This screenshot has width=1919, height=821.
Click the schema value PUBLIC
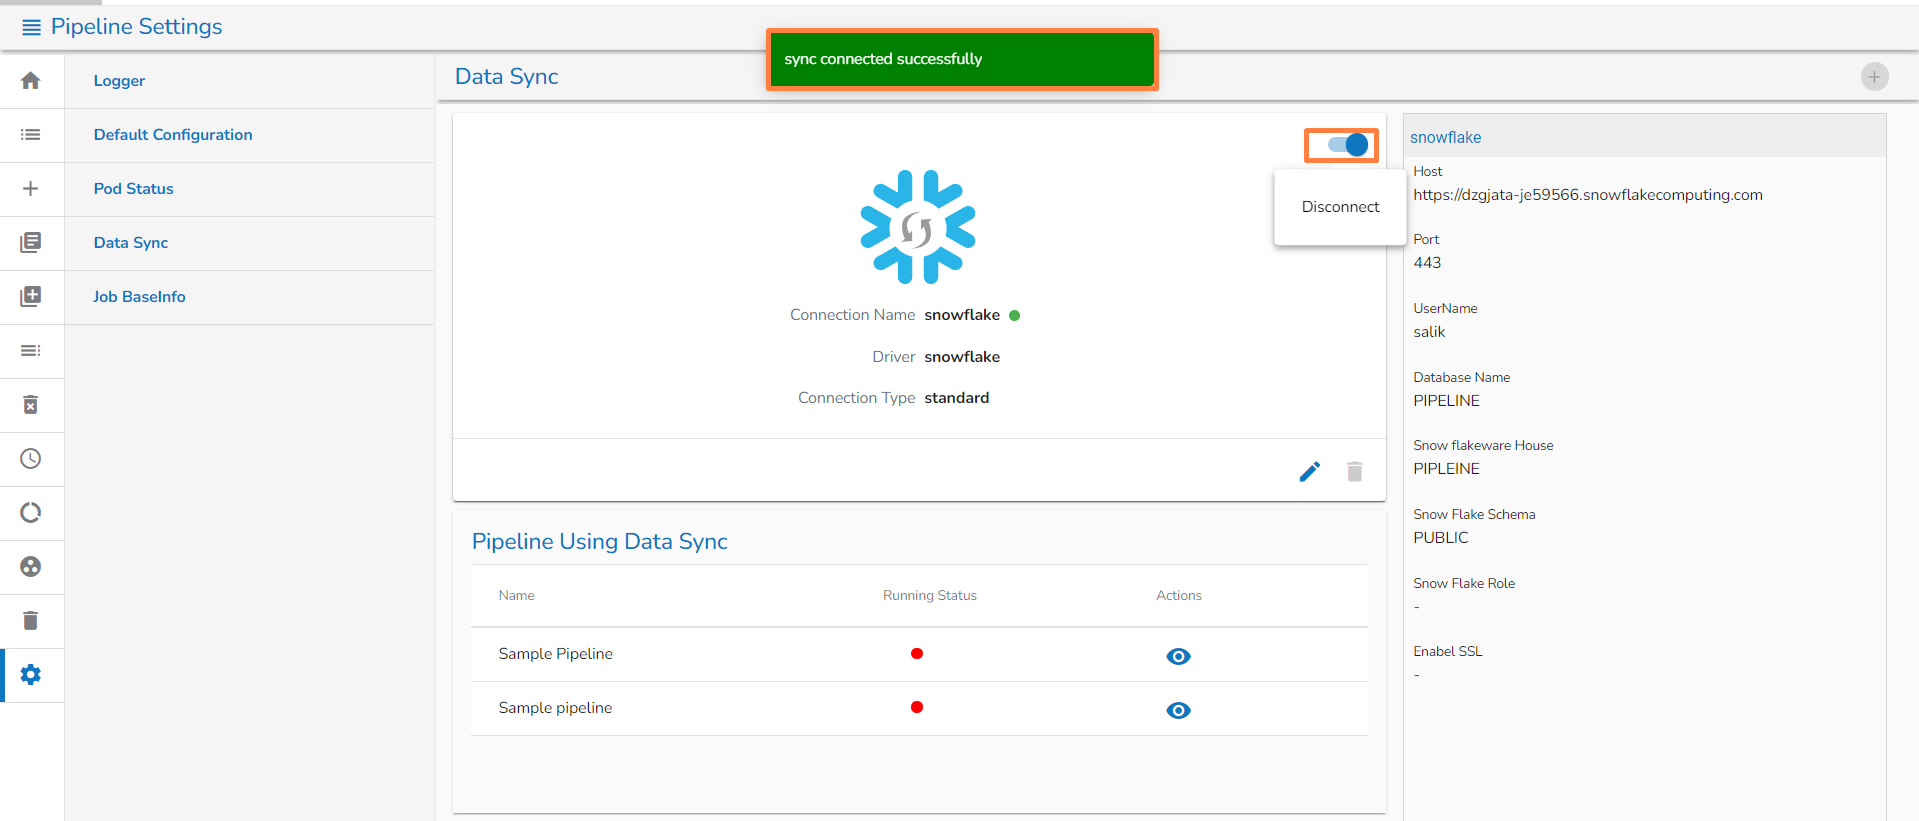[x=1441, y=538]
